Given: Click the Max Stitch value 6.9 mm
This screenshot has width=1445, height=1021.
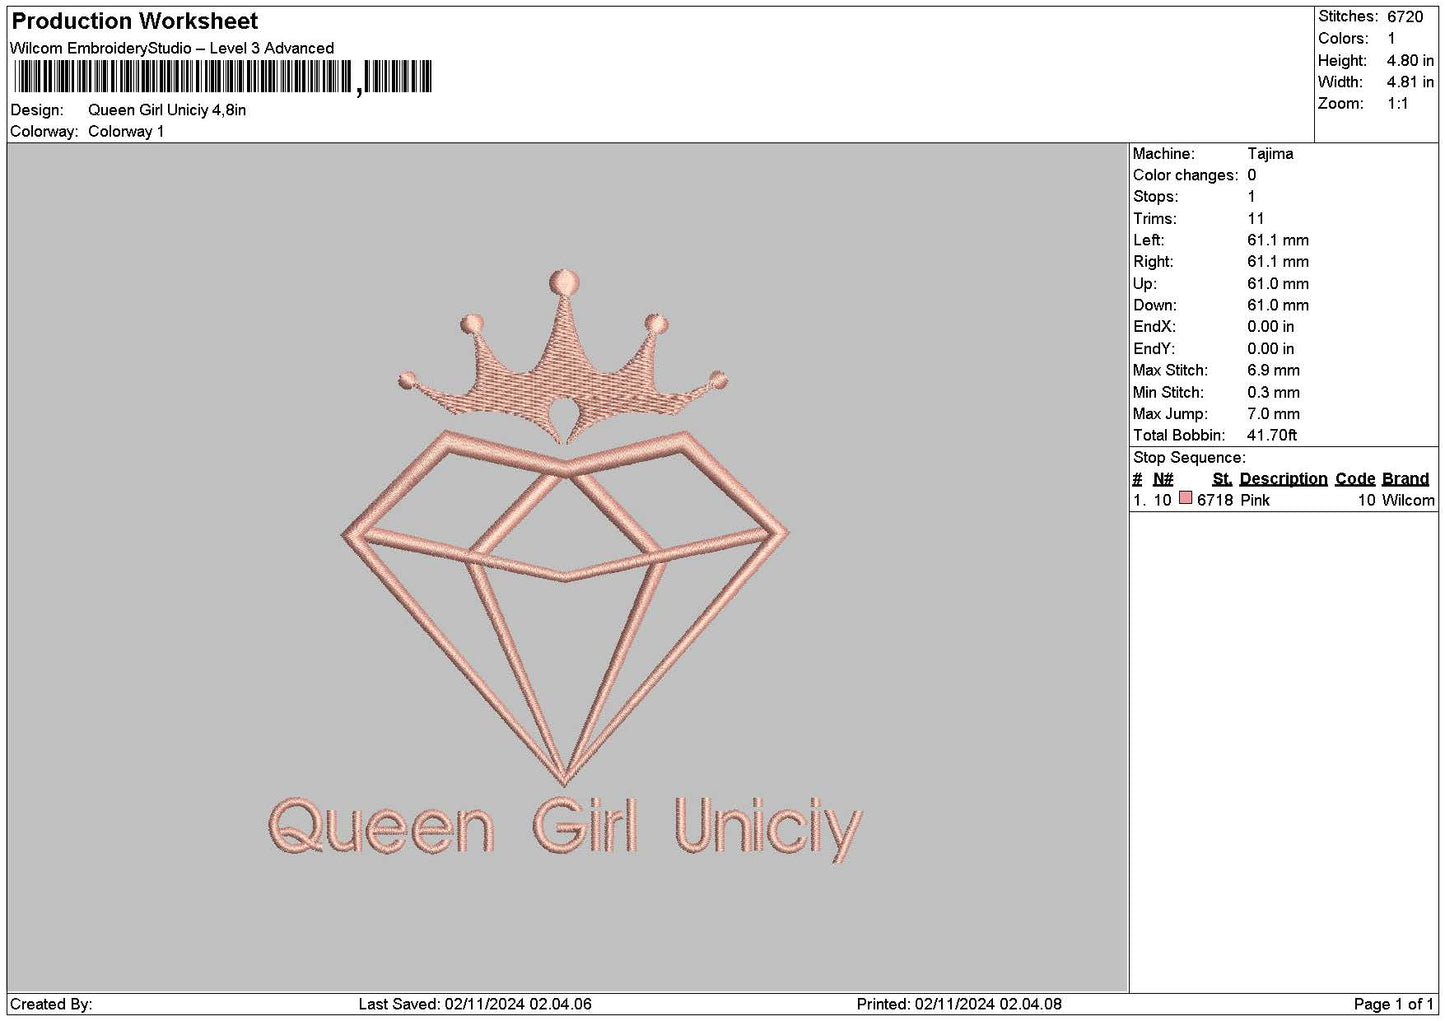Looking at the screenshot, I should point(1273,371).
